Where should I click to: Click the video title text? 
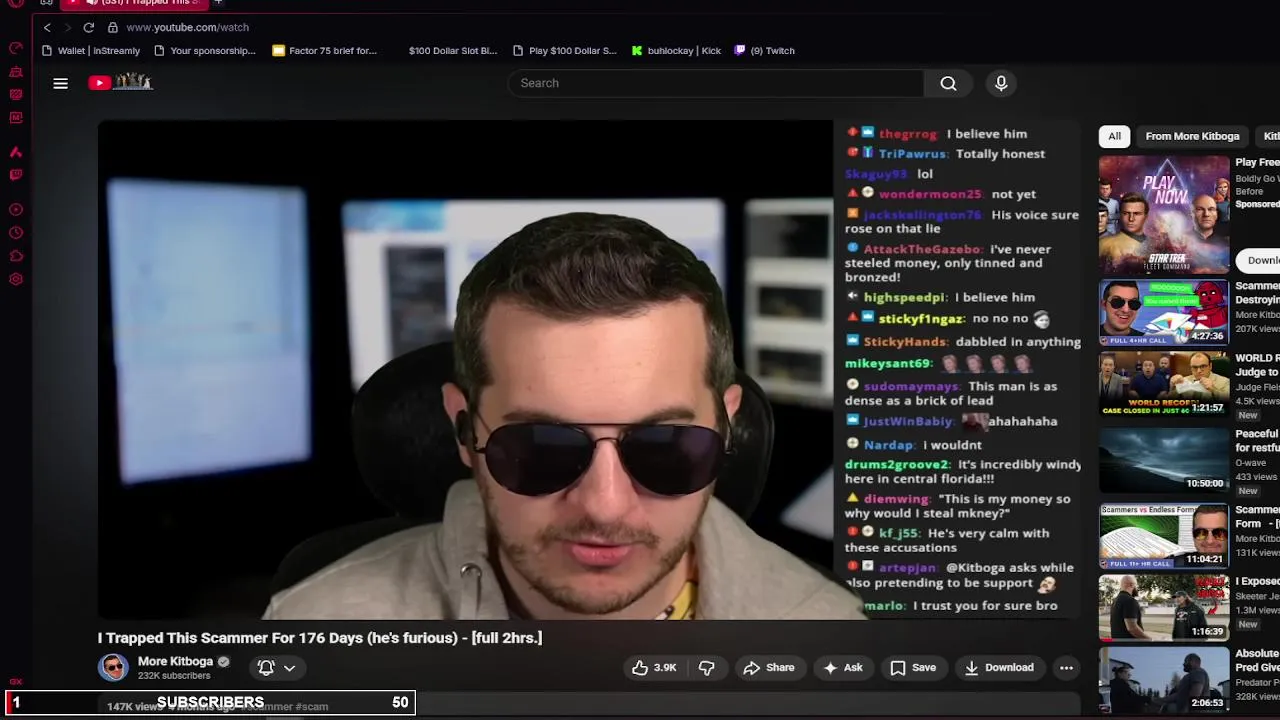click(x=320, y=638)
